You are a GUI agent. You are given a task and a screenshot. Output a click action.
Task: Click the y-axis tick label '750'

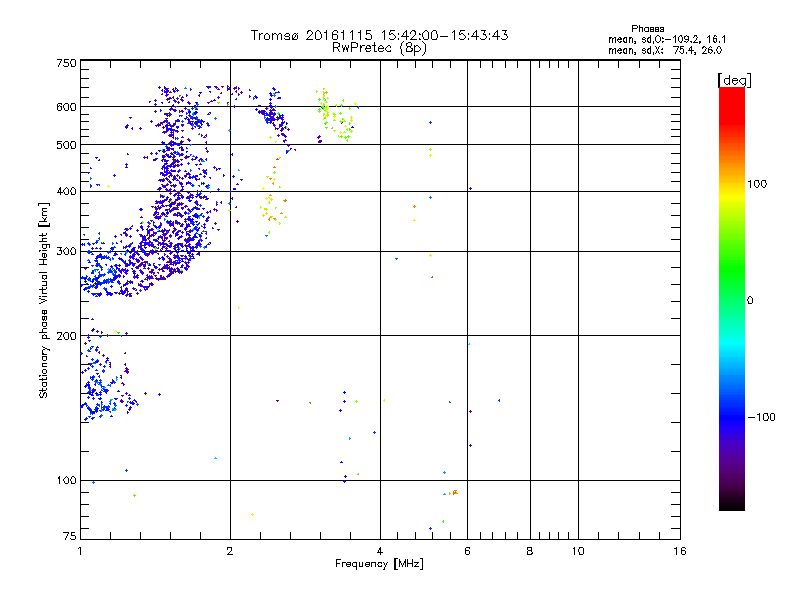point(66,63)
